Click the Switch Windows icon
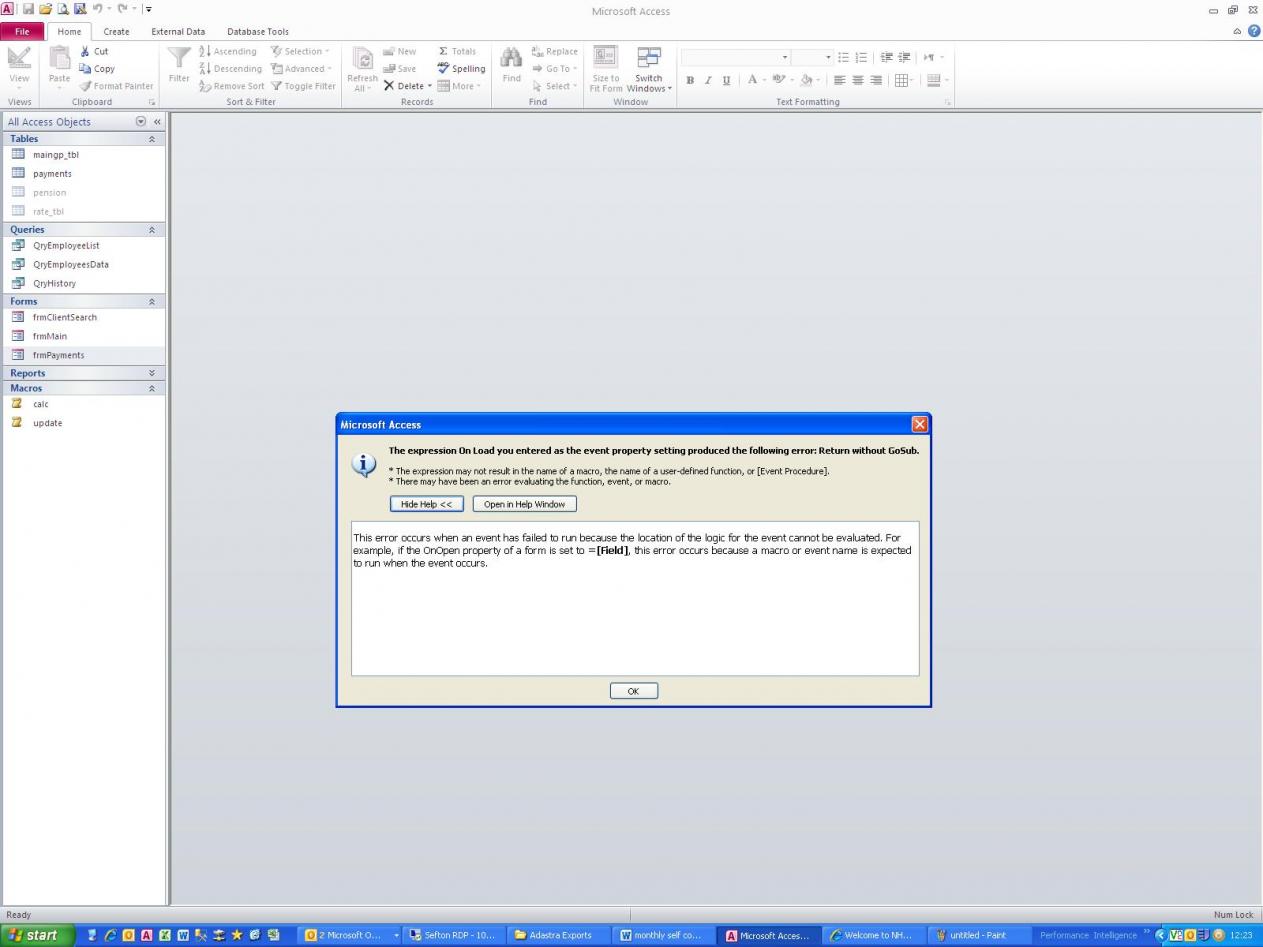This screenshot has height=947, width=1263. tap(649, 58)
